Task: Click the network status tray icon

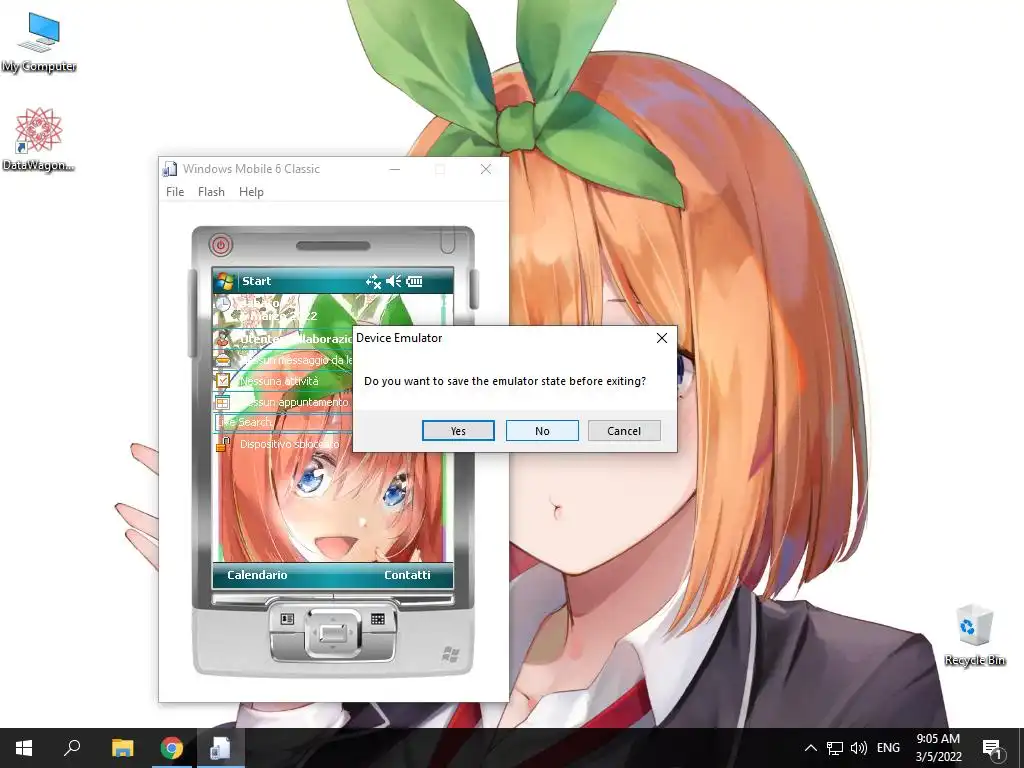Action: click(x=835, y=748)
